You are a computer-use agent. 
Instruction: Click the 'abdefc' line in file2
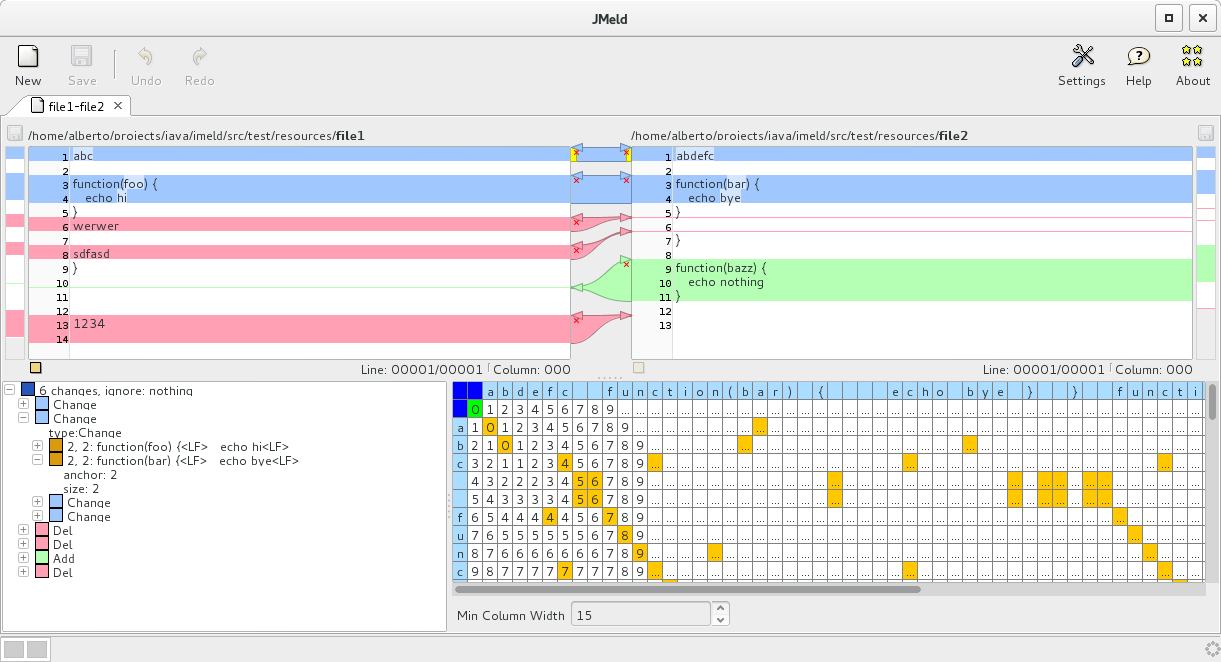tap(695, 155)
